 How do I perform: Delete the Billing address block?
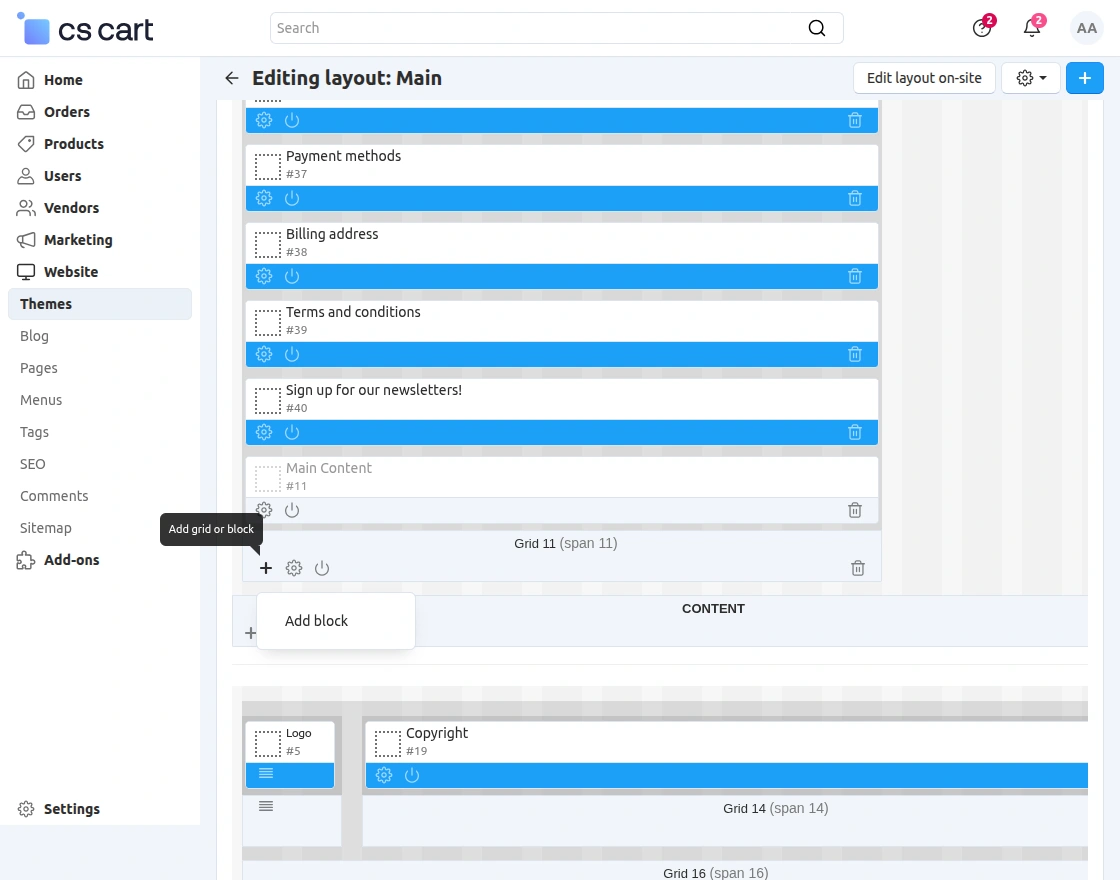click(x=854, y=276)
